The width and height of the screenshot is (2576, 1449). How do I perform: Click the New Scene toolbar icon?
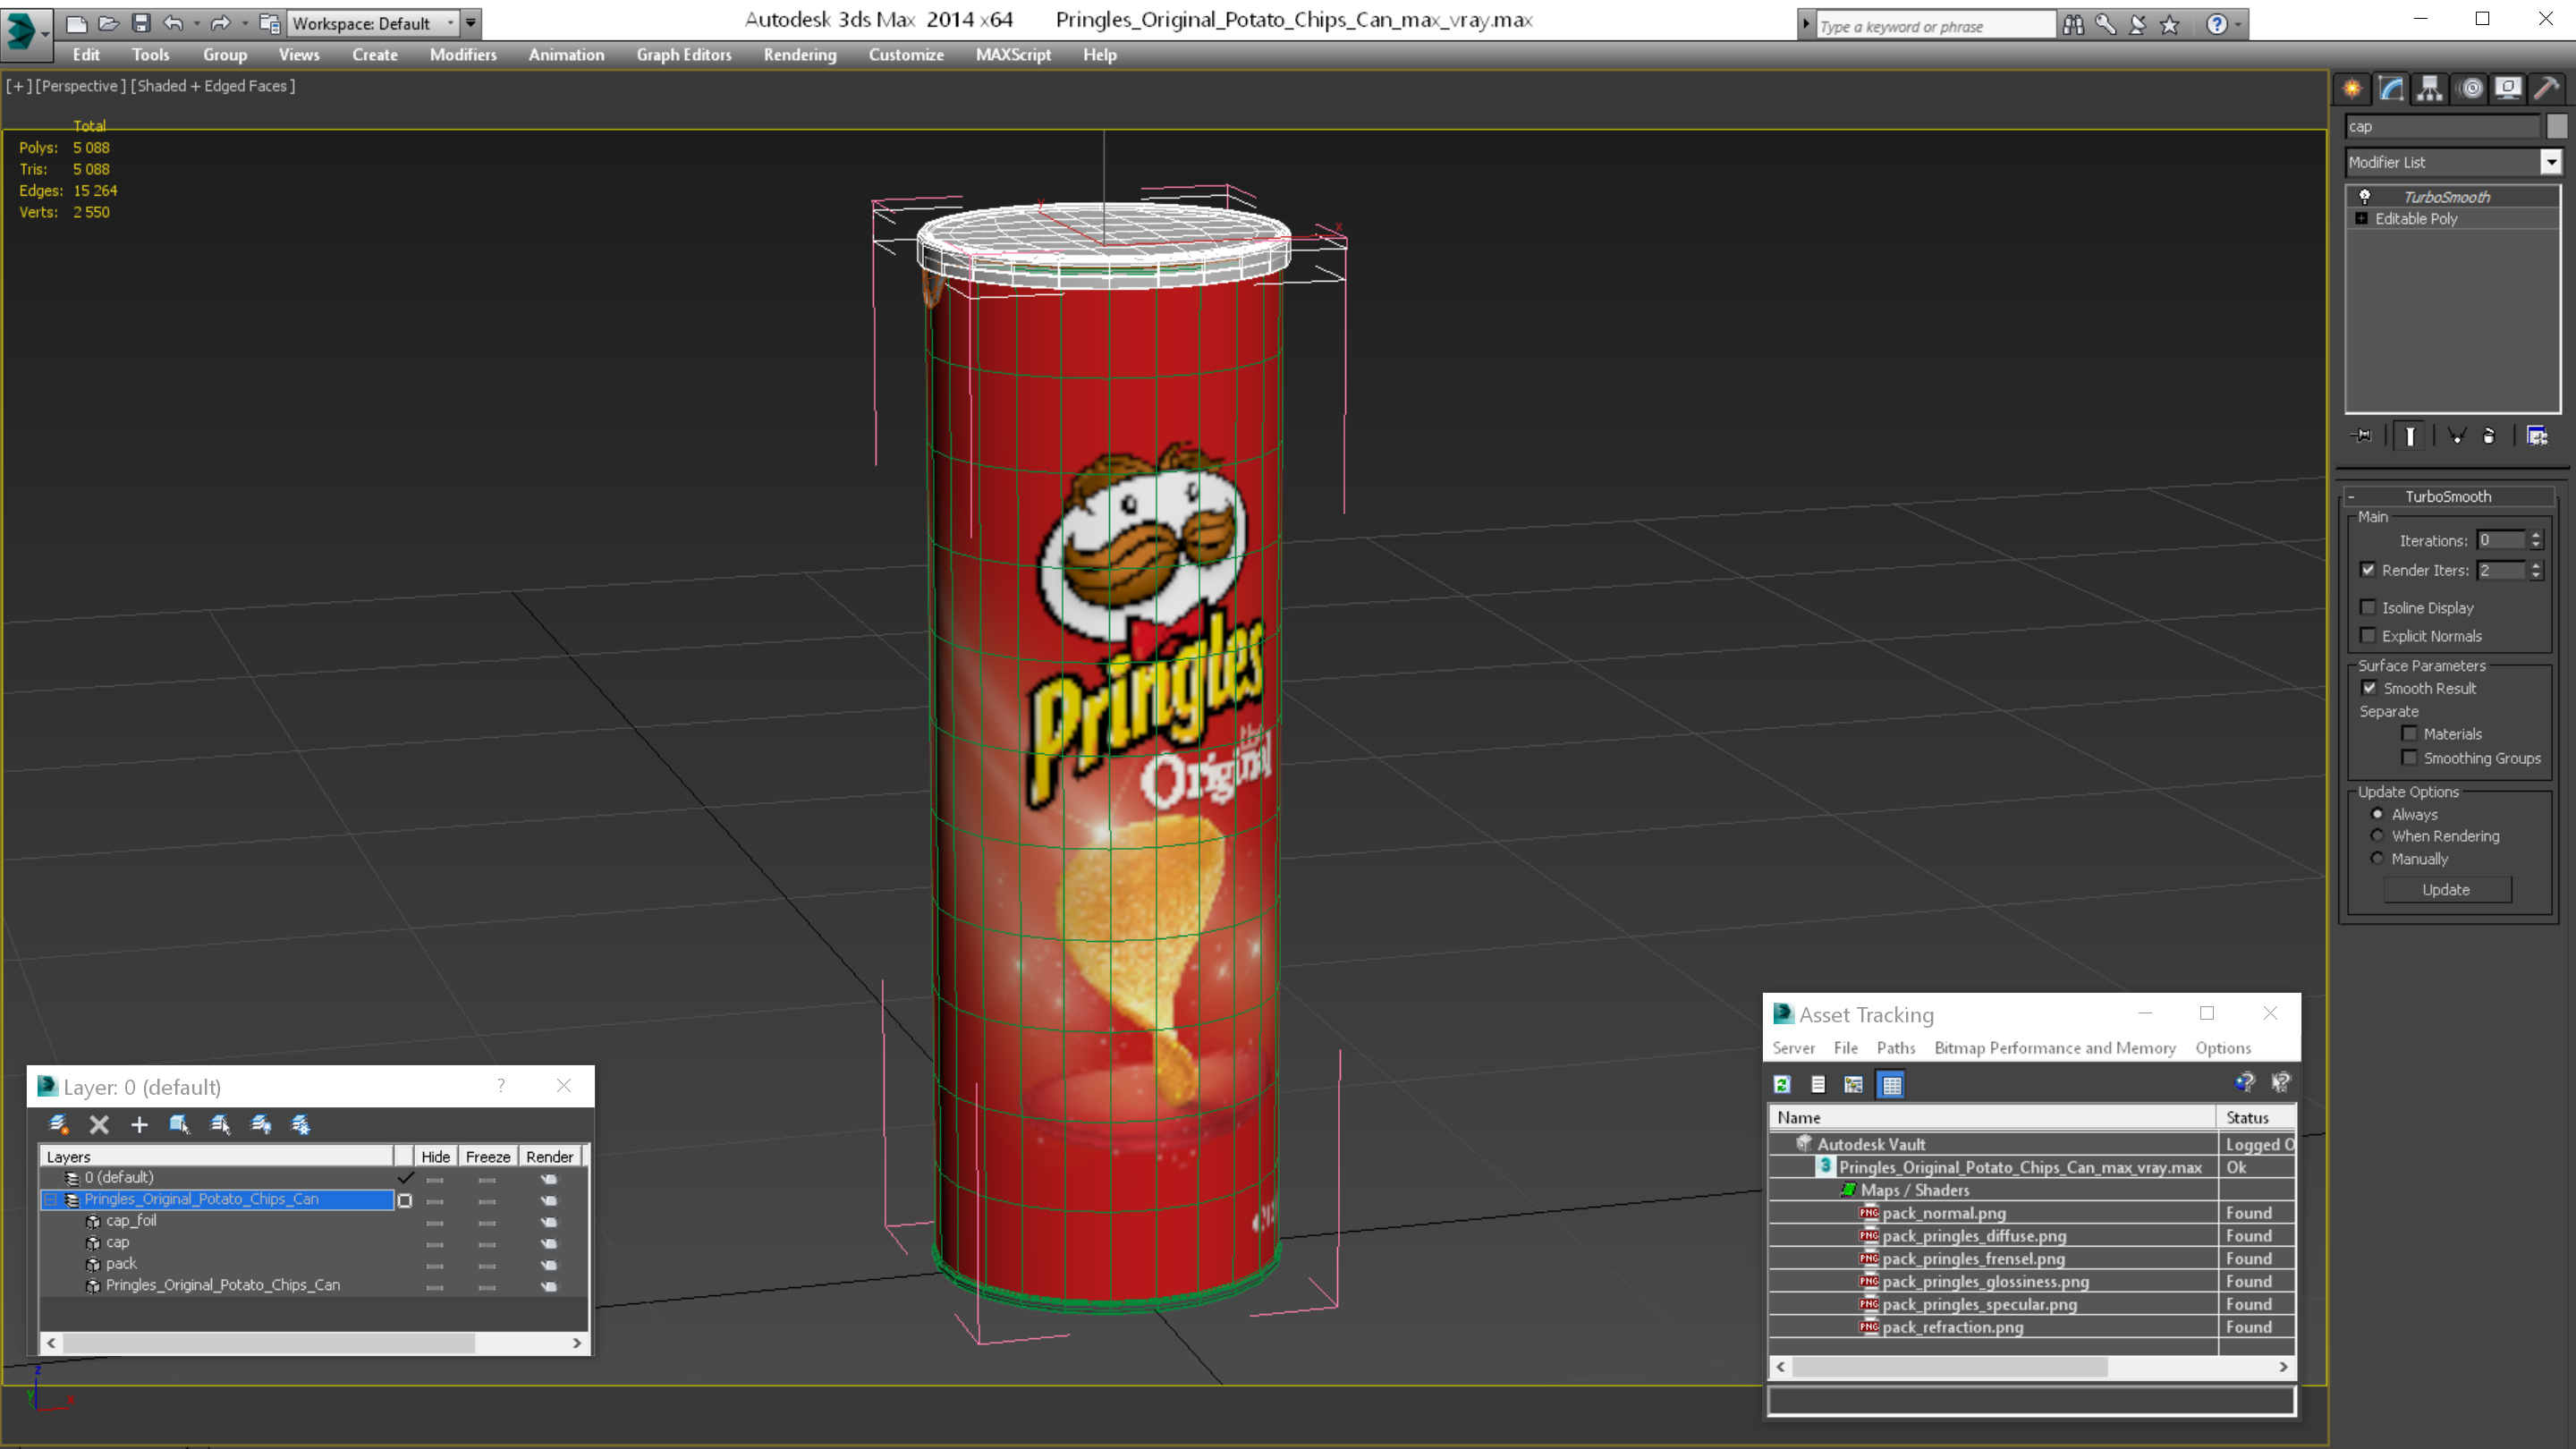pos(76,23)
